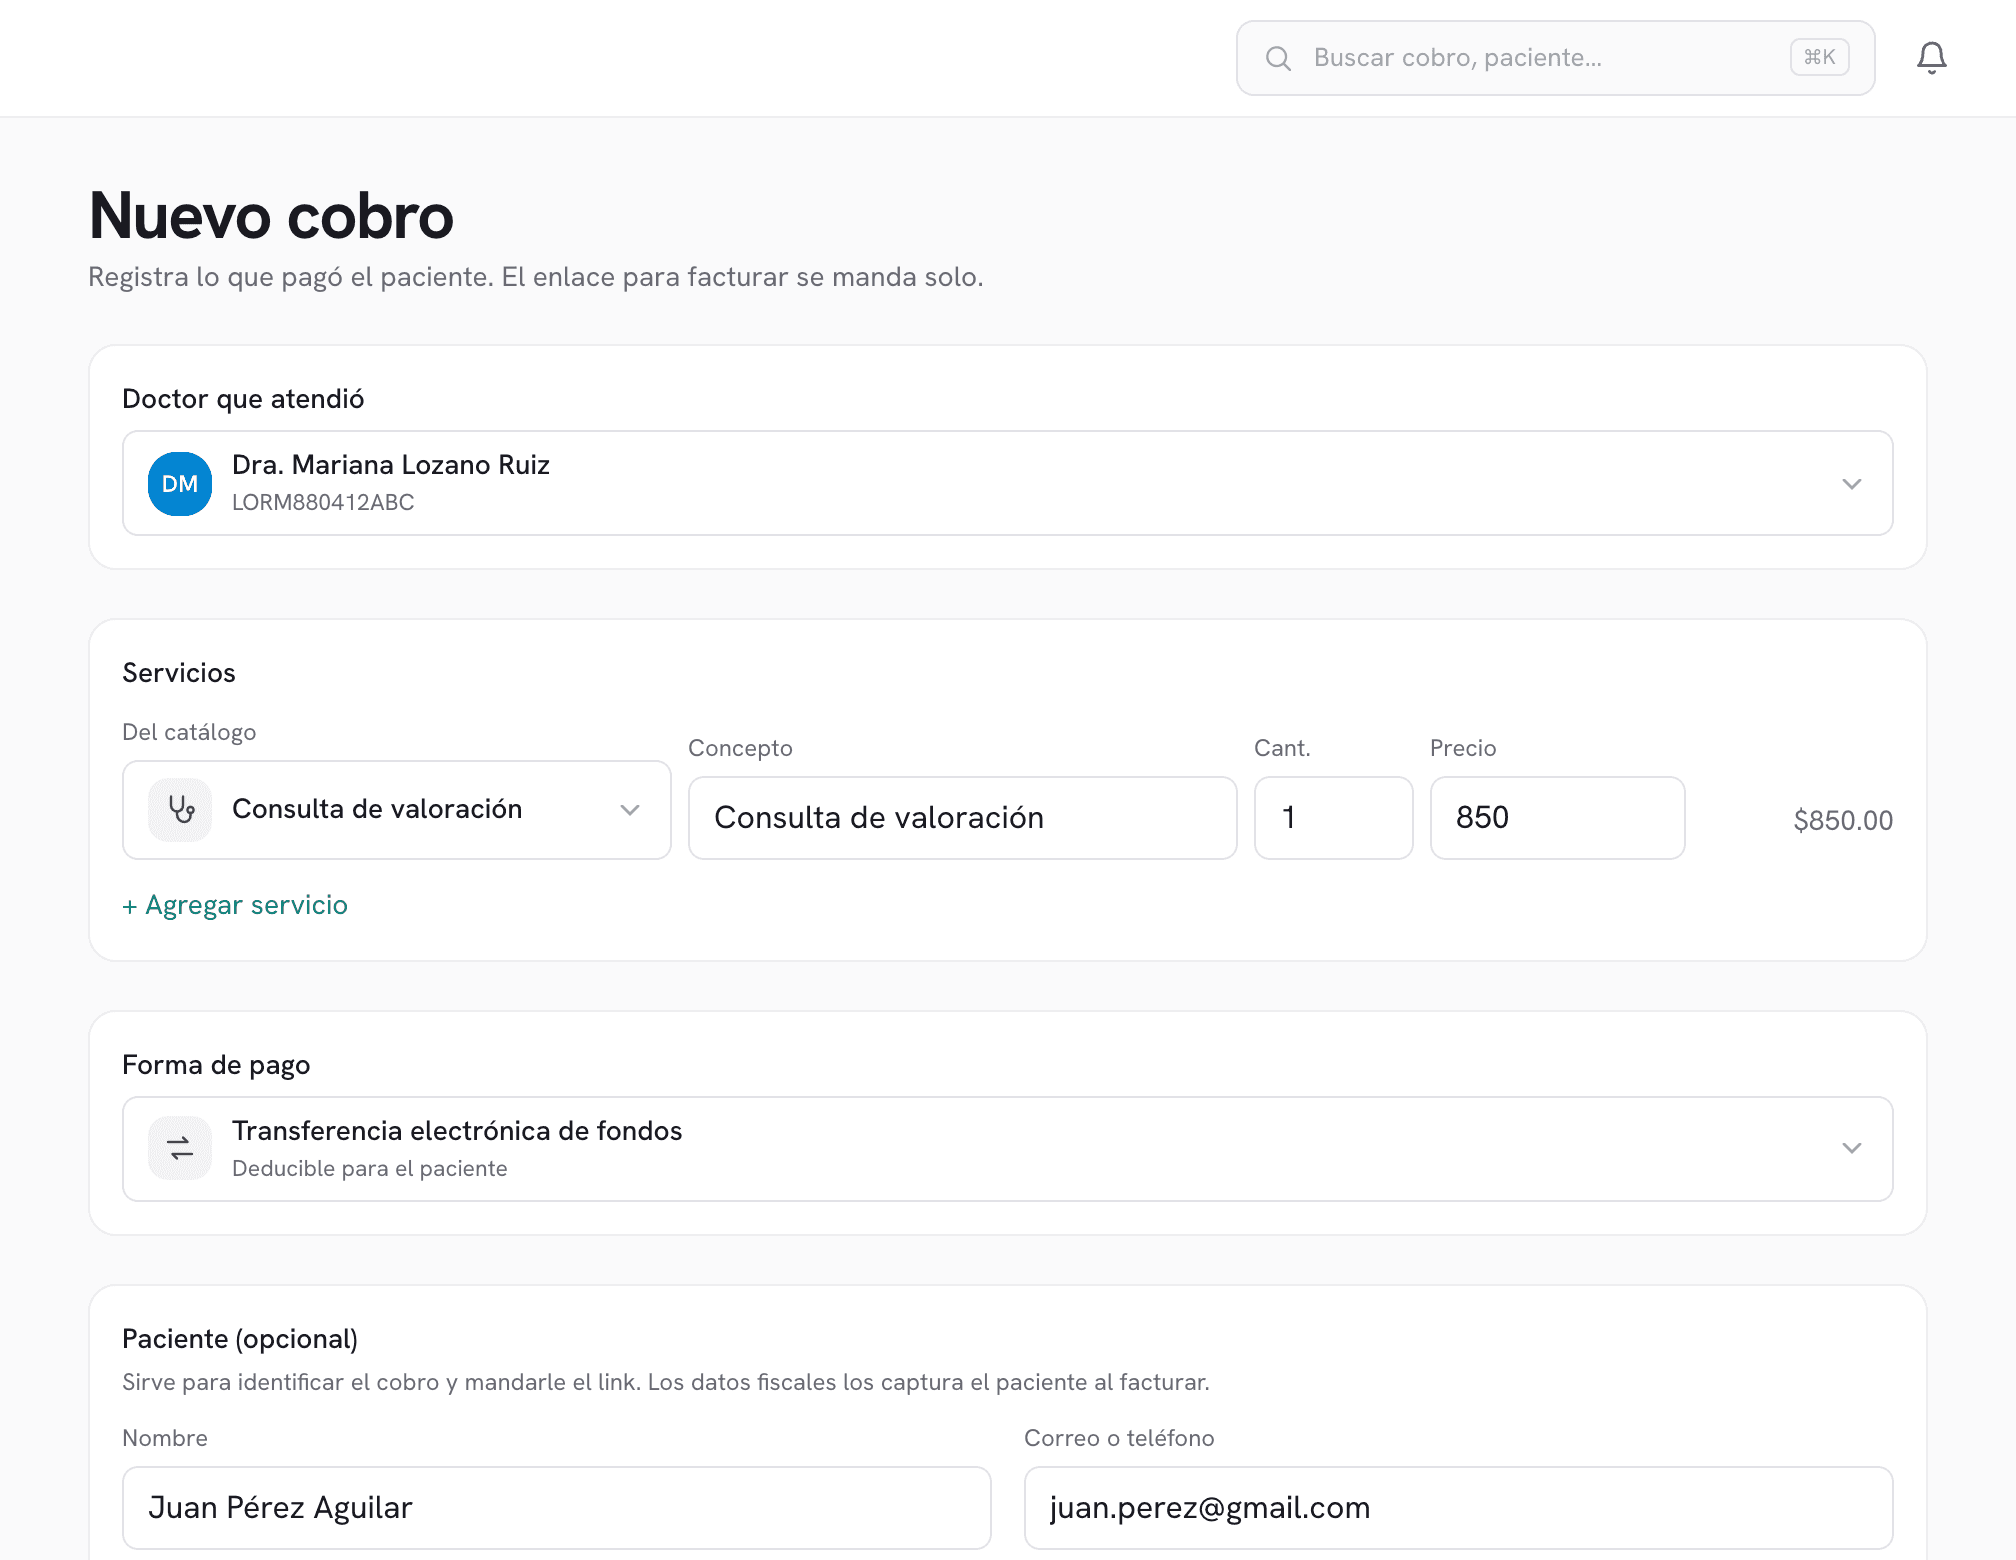Click the Deducible para el paciente text
The width and height of the screenshot is (2016, 1560).
click(370, 1168)
